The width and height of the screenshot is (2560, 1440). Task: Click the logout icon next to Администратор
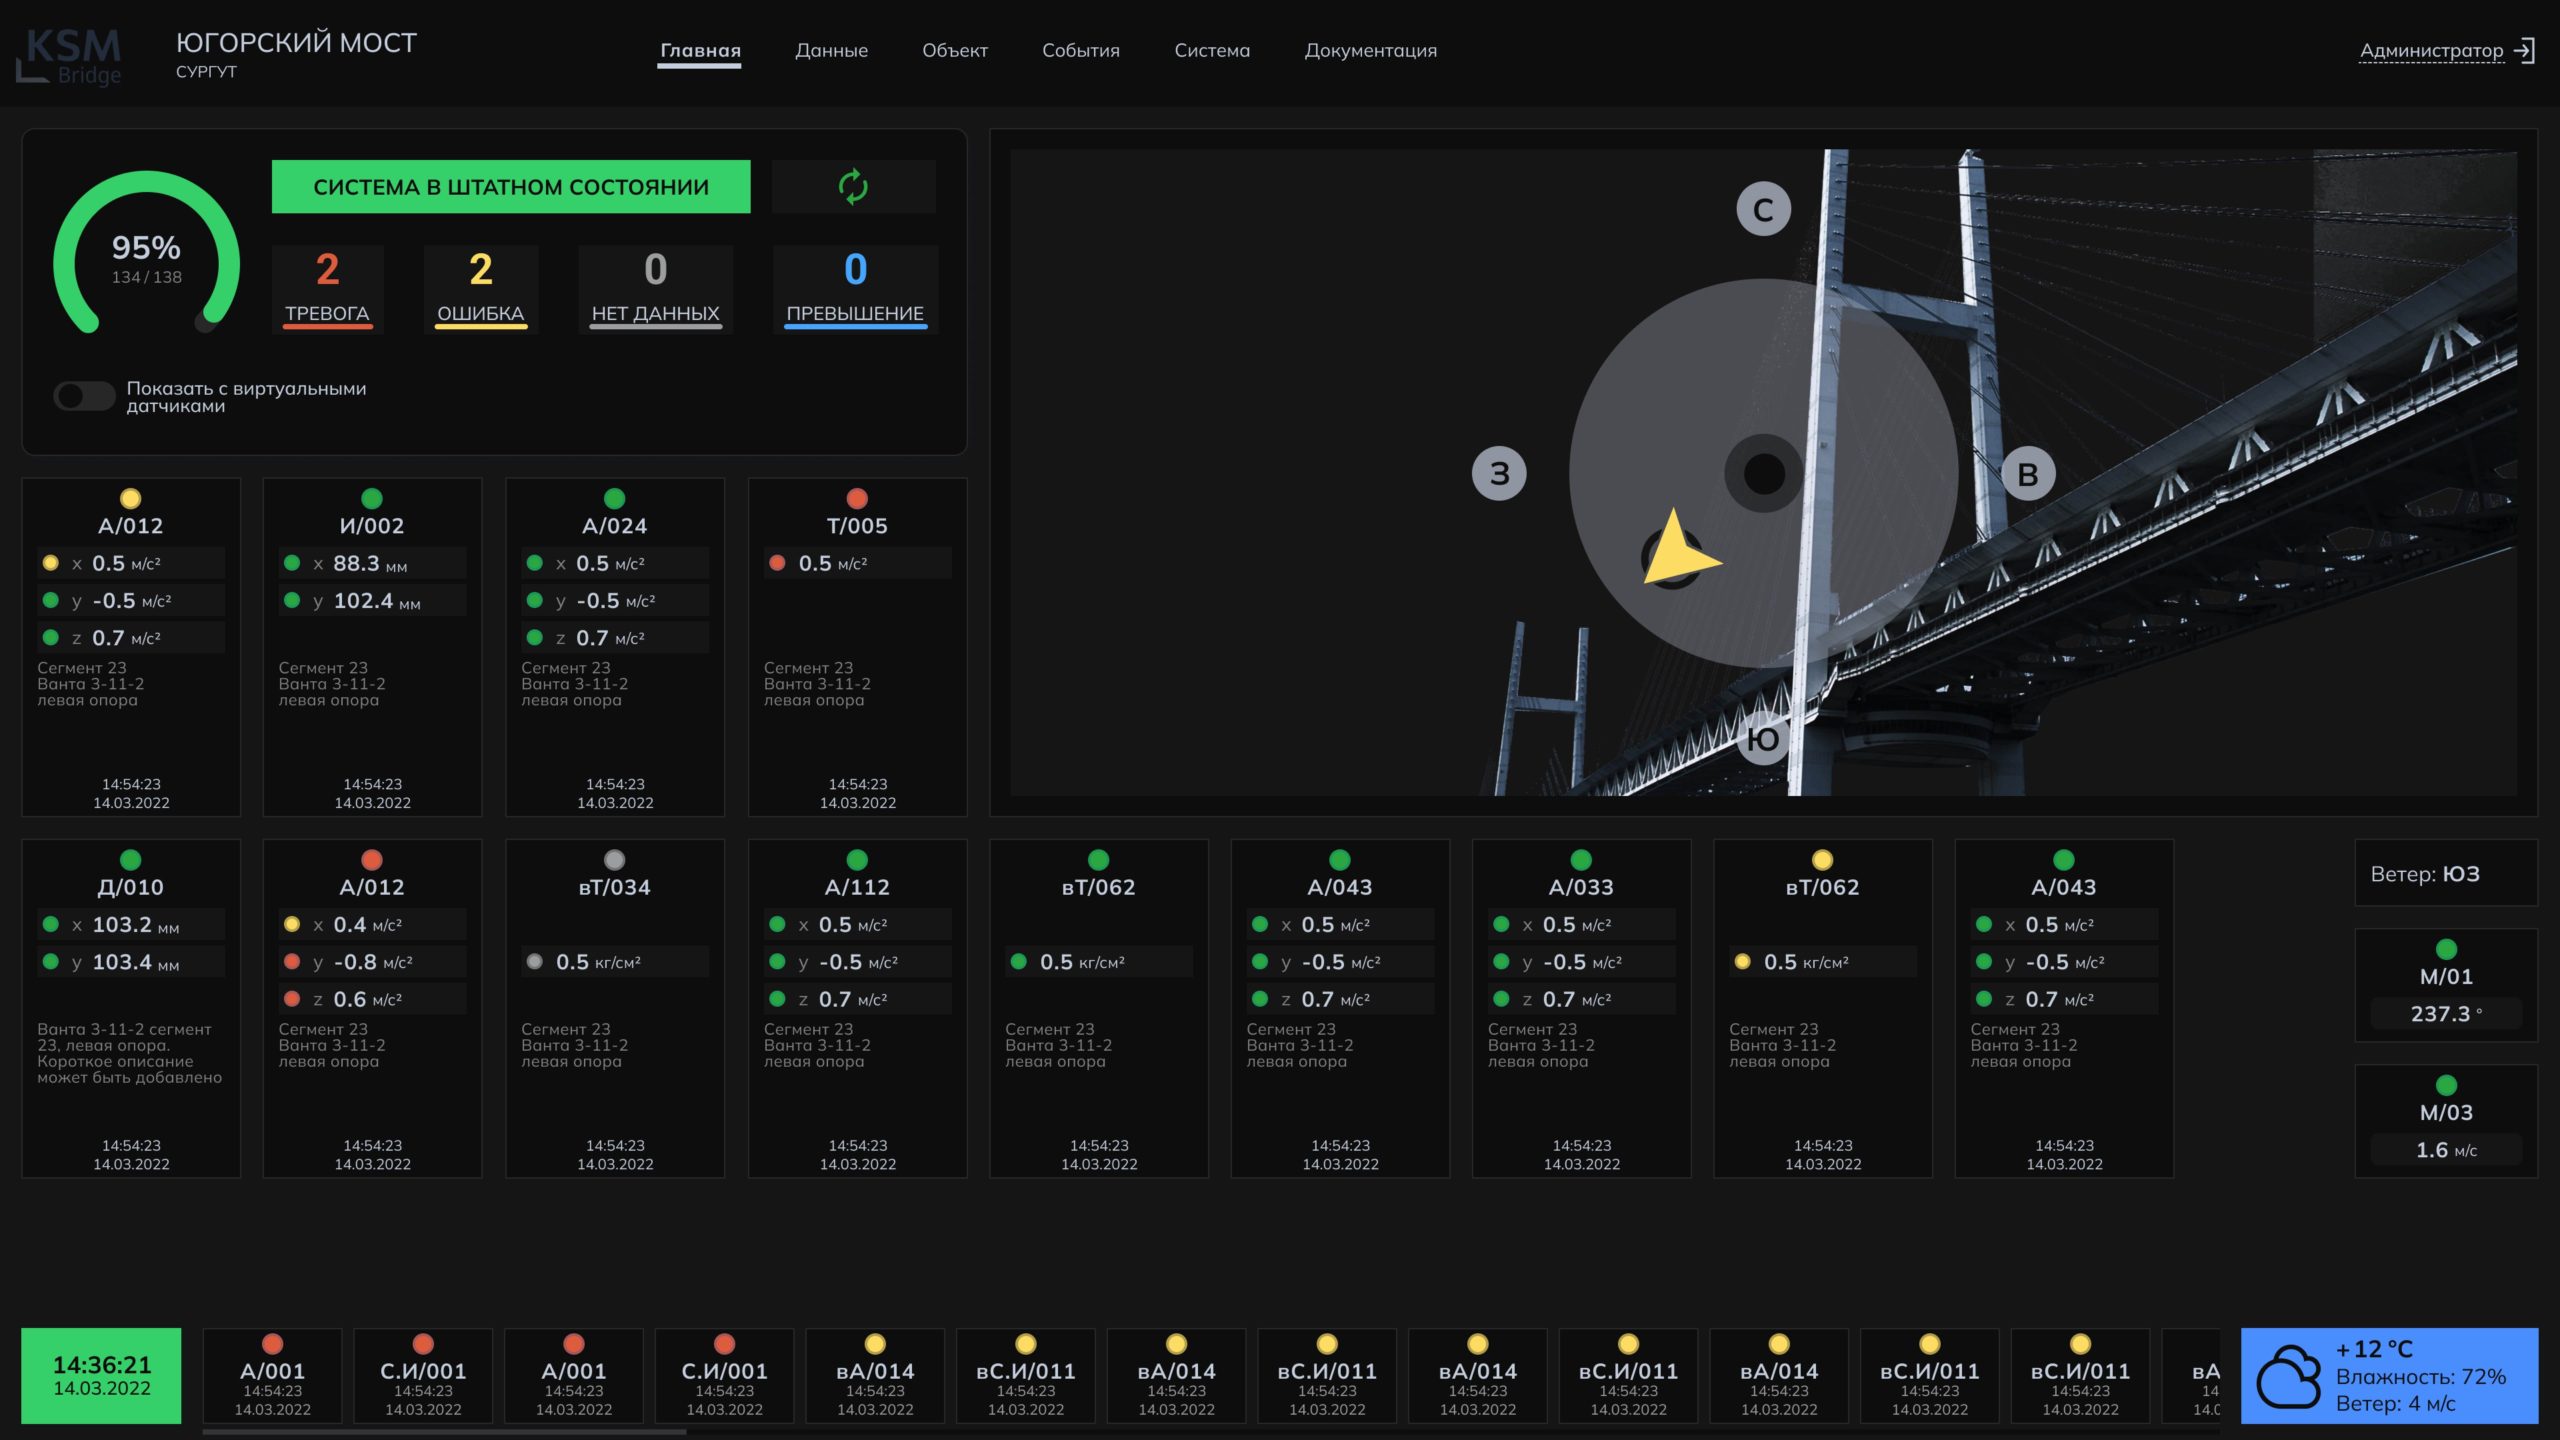[x=2525, y=50]
